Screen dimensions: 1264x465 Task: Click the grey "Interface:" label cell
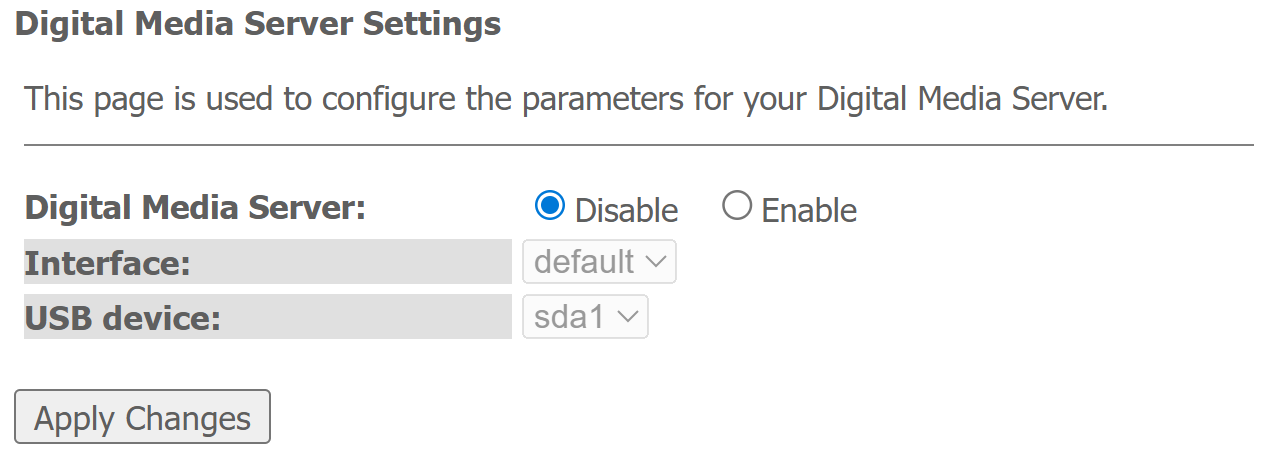click(267, 263)
